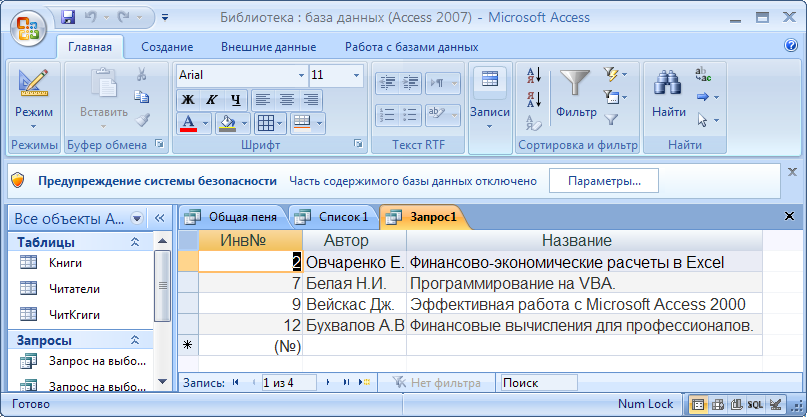Click the copy pages icon

point(142,97)
